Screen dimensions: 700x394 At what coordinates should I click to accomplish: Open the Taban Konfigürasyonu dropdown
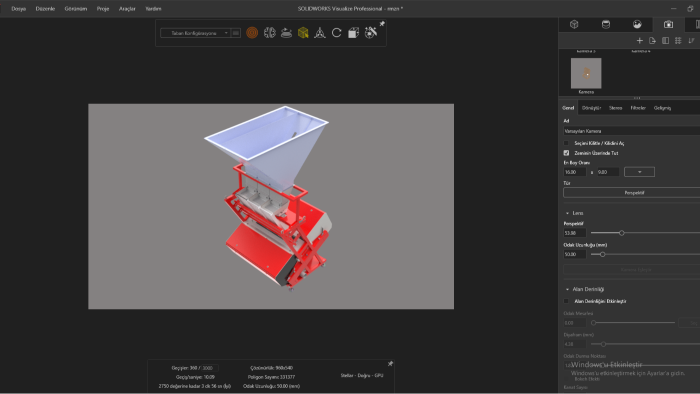point(196,33)
